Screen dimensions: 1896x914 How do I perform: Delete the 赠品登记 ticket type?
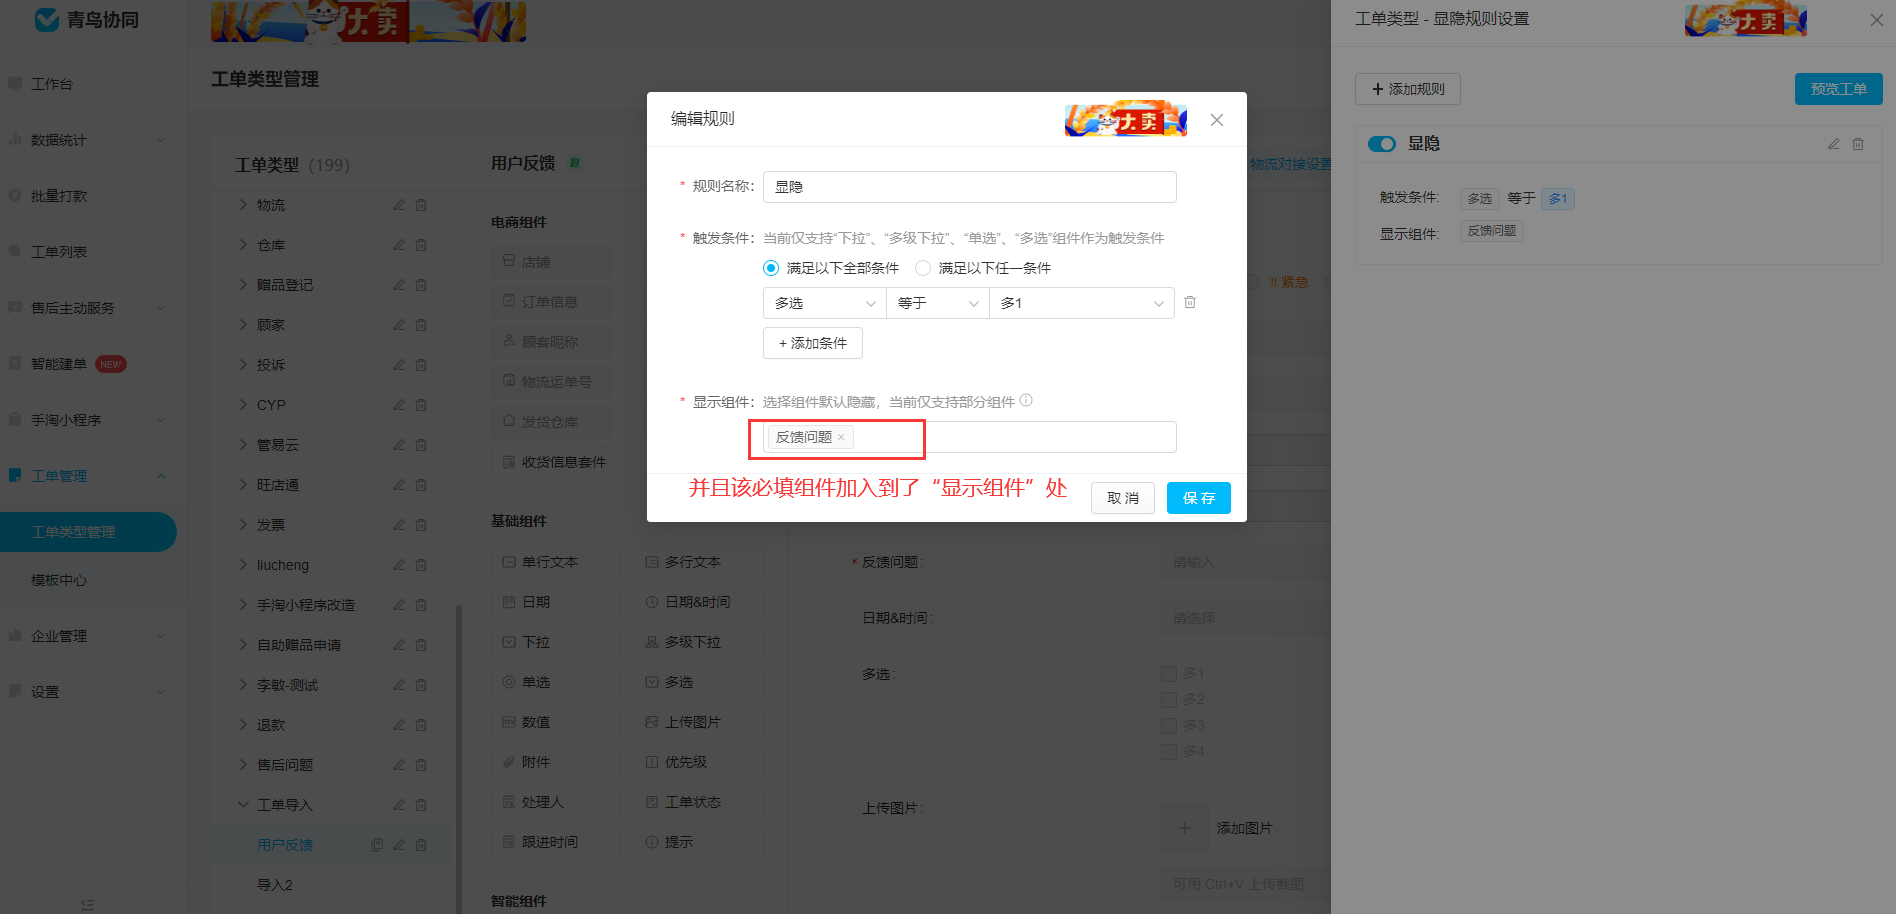421,285
